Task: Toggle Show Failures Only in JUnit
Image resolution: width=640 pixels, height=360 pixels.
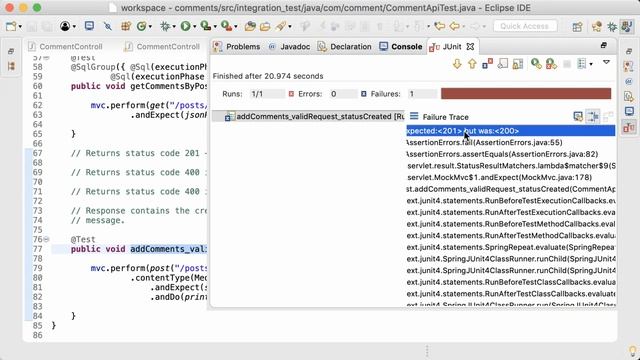Action: (x=487, y=64)
